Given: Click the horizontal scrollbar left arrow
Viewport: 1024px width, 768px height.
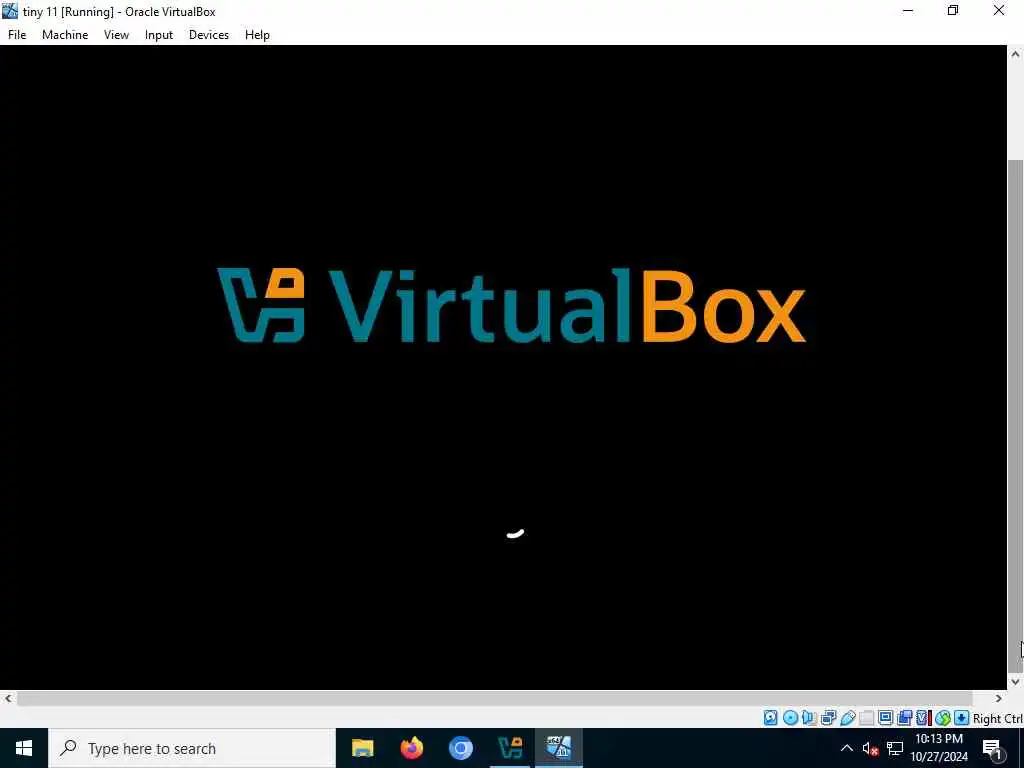Looking at the screenshot, I should 8,698.
